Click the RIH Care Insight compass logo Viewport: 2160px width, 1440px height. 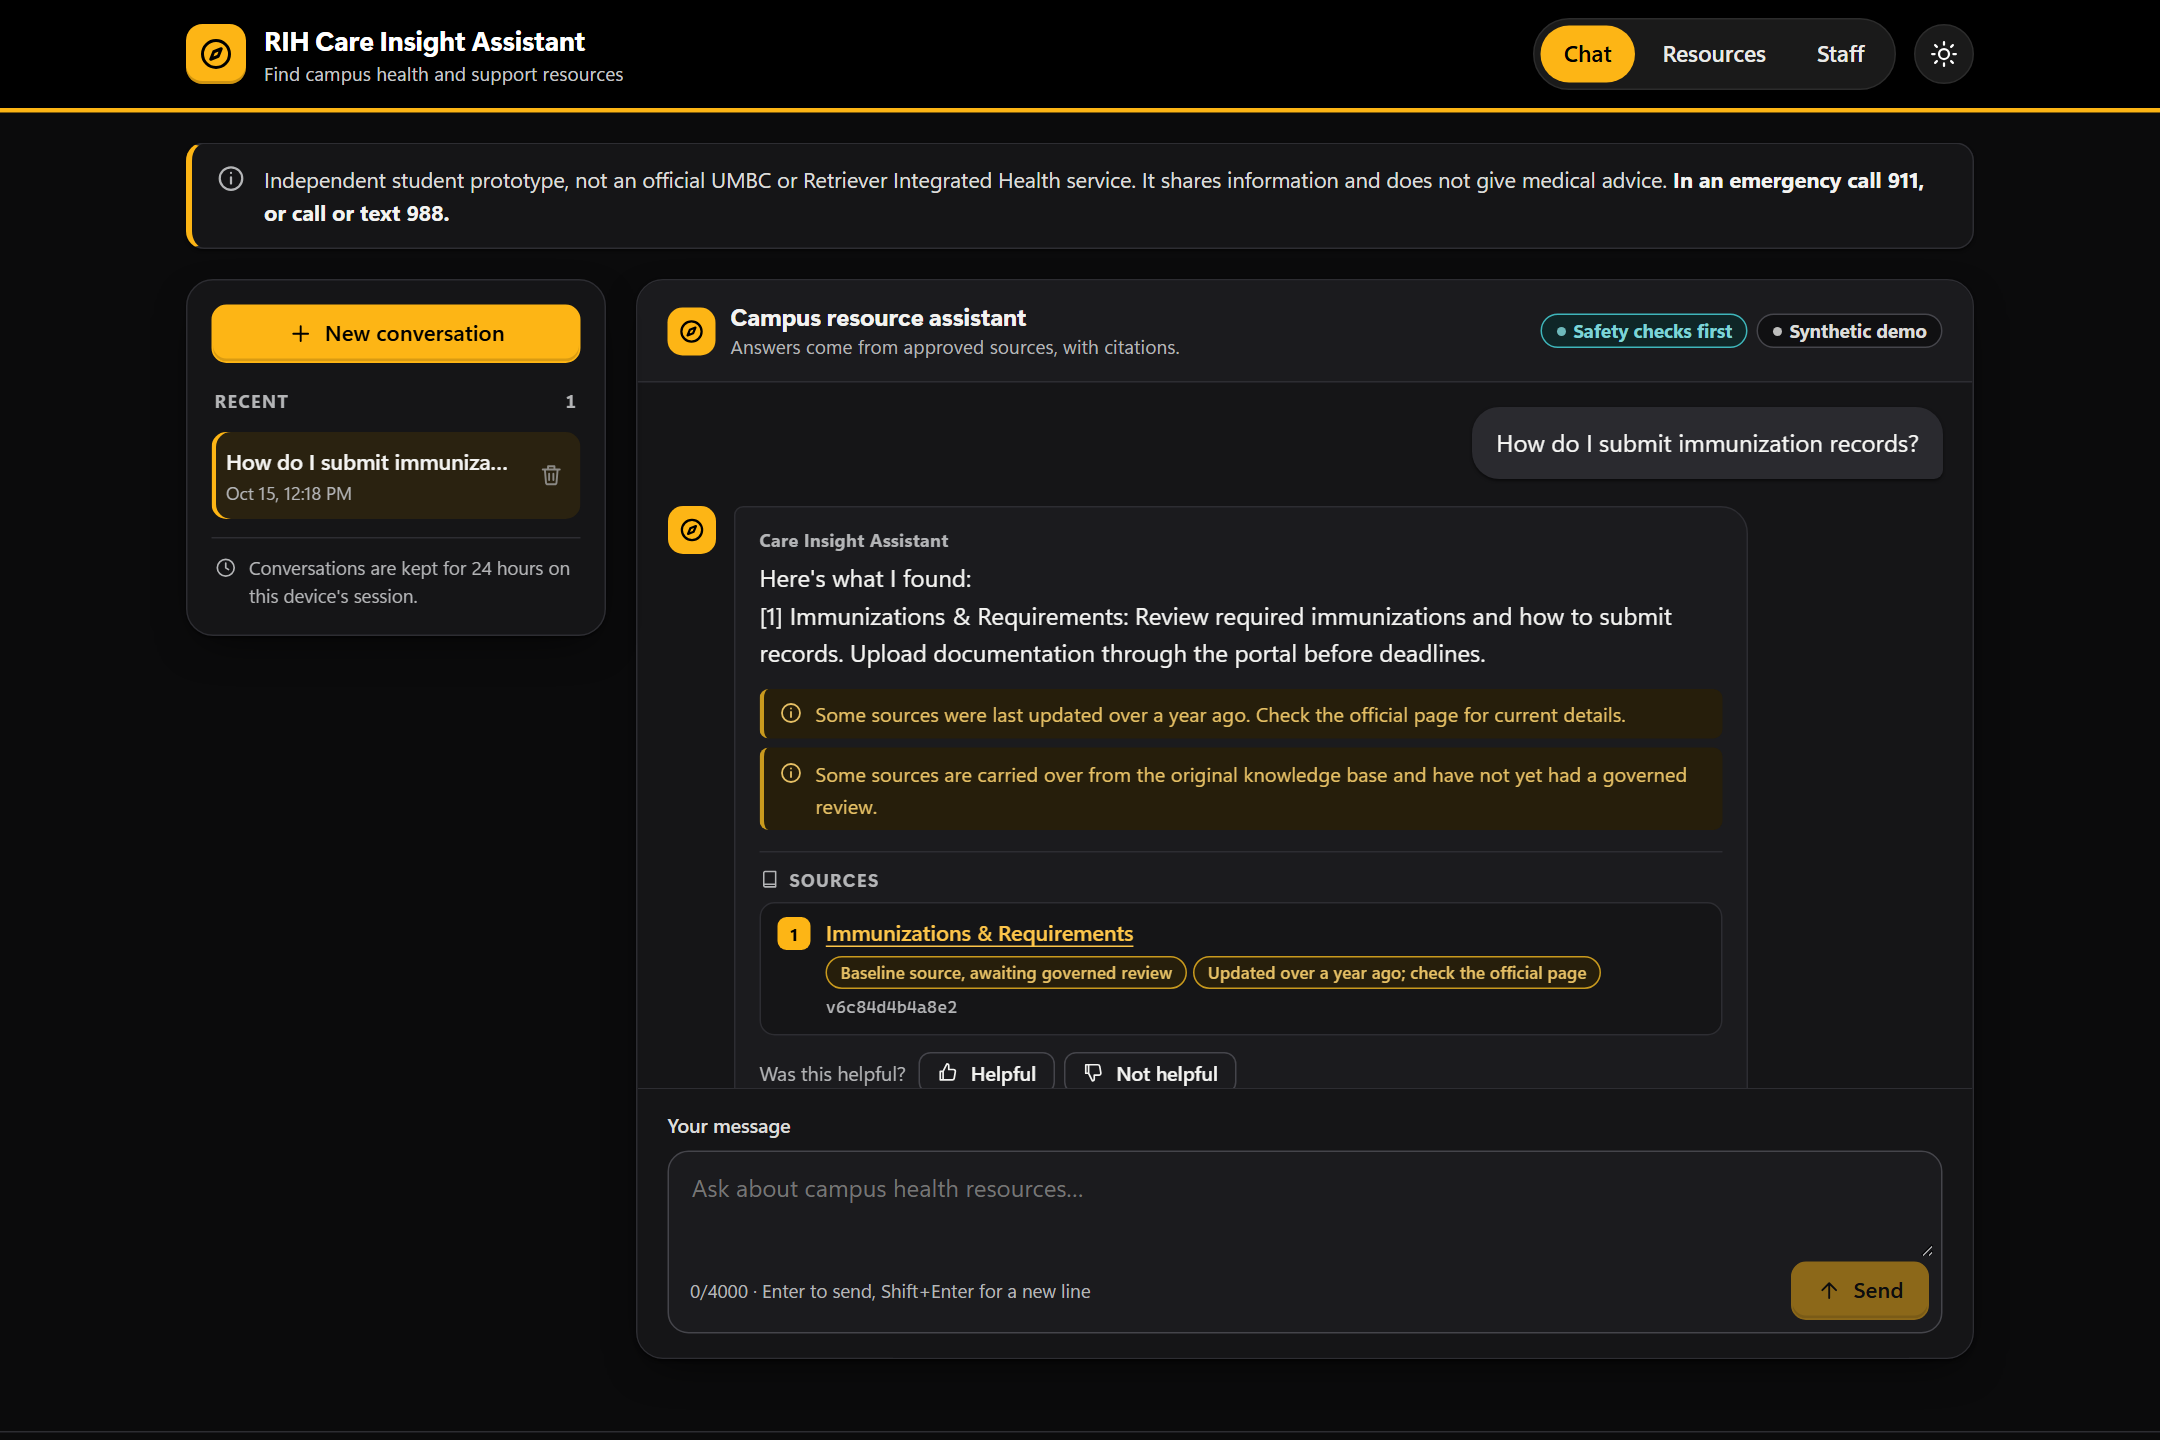(x=215, y=54)
